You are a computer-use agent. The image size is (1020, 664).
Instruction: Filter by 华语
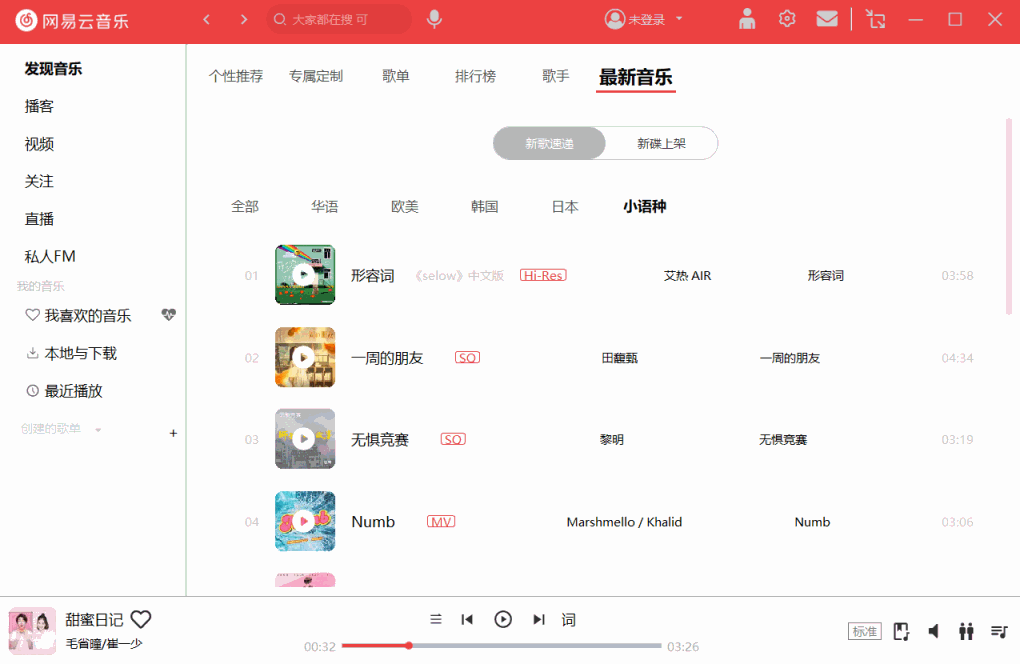(325, 207)
